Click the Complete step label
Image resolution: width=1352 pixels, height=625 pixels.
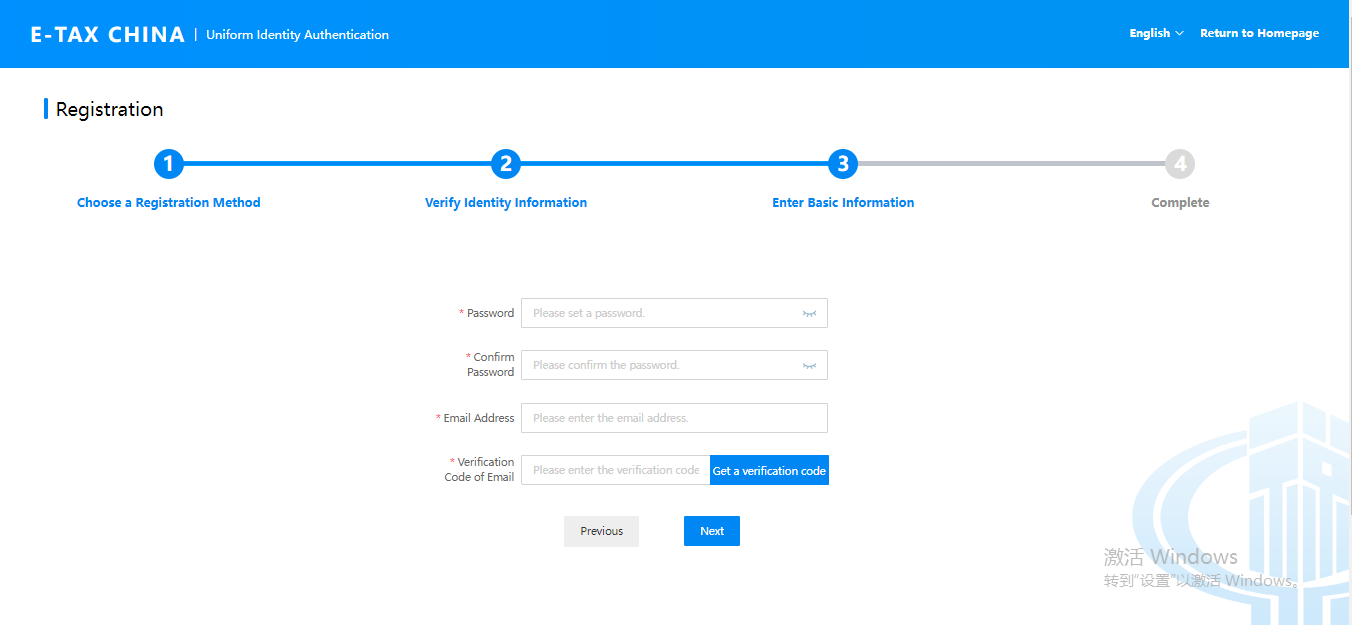click(1180, 203)
